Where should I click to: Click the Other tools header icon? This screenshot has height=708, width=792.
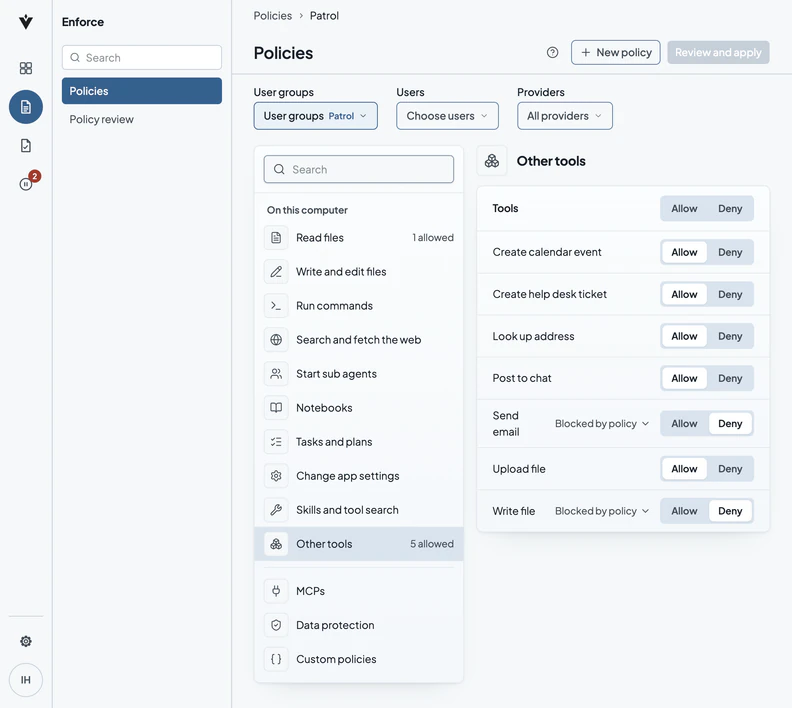click(x=492, y=161)
